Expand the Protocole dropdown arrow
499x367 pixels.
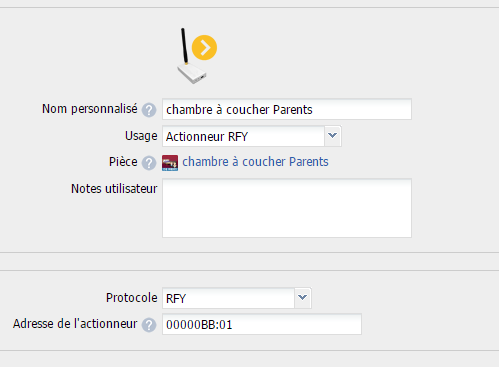pyautogui.click(x=303, y=298)
